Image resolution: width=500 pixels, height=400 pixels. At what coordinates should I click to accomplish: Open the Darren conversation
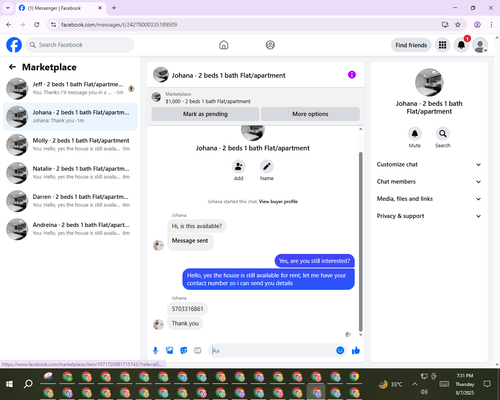coord(70,201)
